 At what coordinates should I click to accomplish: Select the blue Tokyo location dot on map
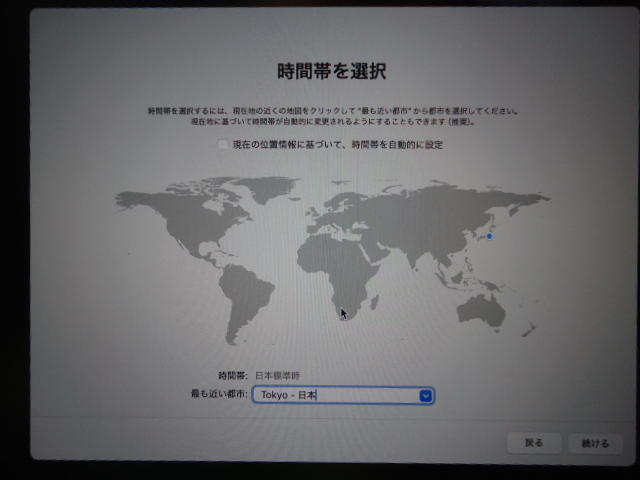490,236
